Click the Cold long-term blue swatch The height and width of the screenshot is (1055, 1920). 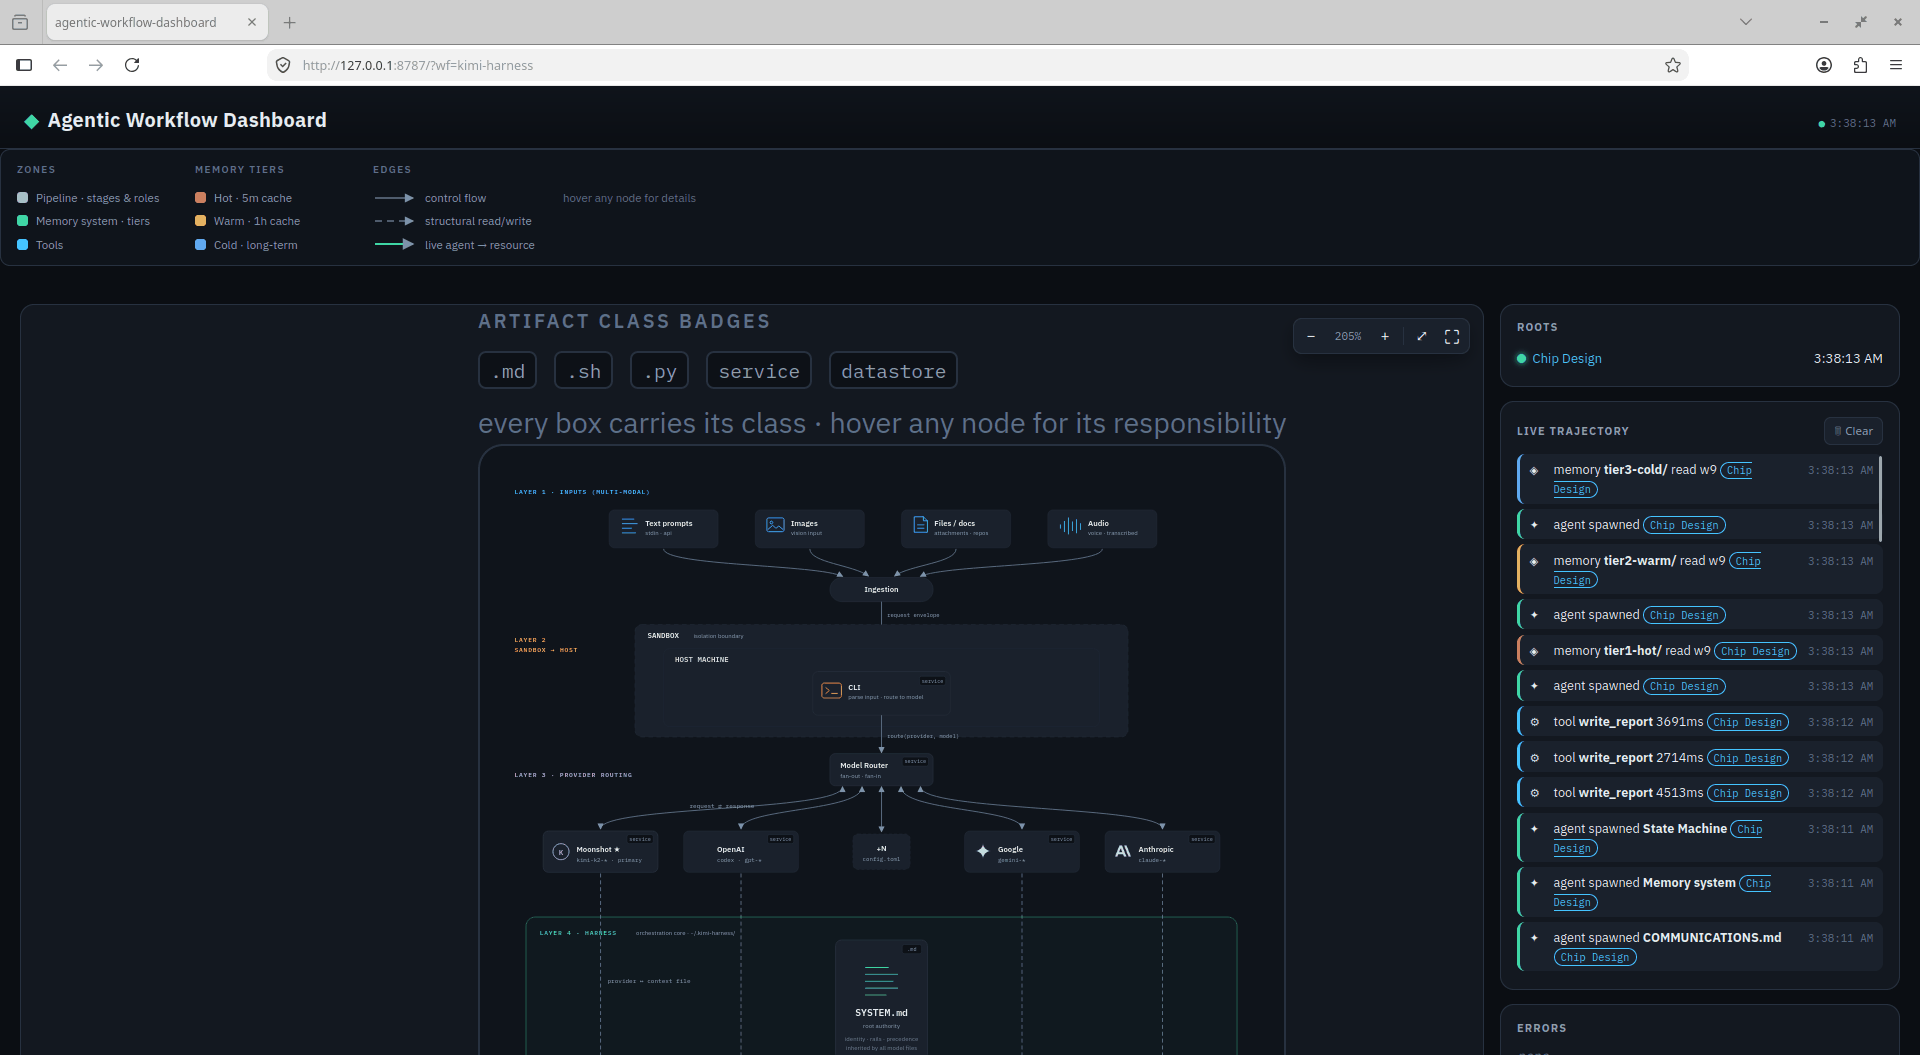click(x=201, y=245)
